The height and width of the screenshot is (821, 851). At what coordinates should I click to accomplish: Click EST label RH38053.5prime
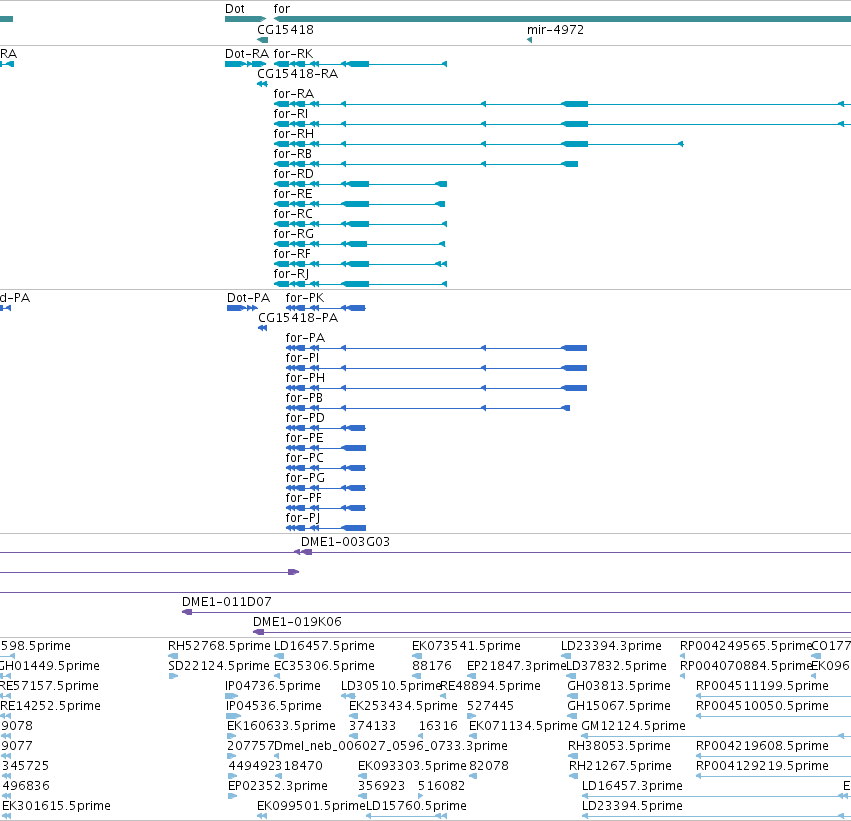(619, 746)
